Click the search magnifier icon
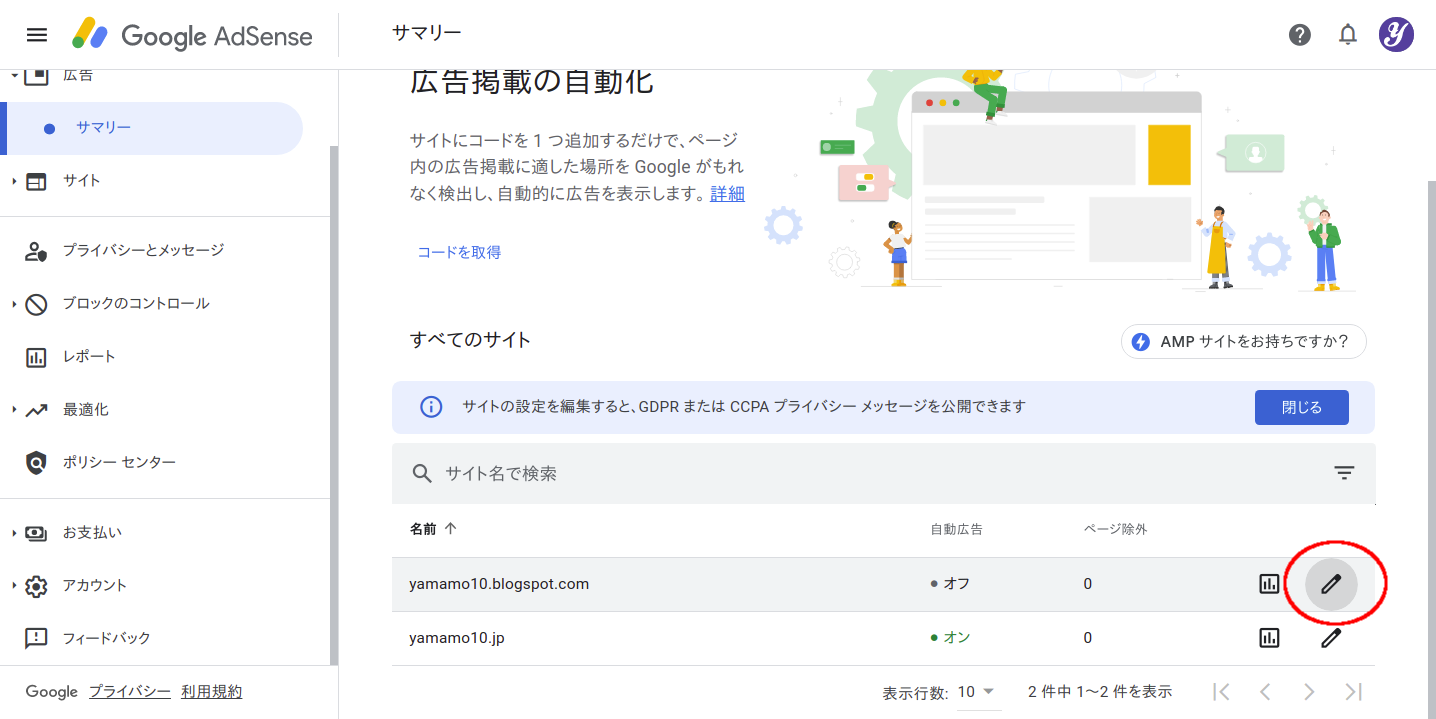Image resolution: width=1436 pixels, height=719 pixels. point(422,473)
